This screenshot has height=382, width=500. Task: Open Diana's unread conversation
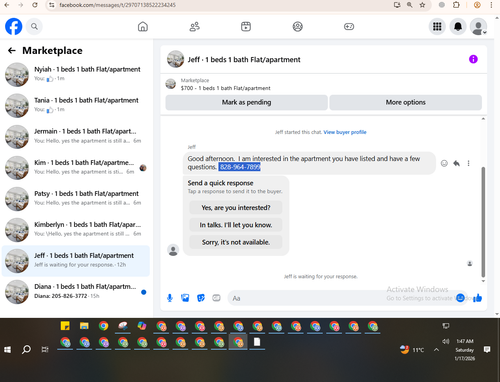click(x=76, y=291)
